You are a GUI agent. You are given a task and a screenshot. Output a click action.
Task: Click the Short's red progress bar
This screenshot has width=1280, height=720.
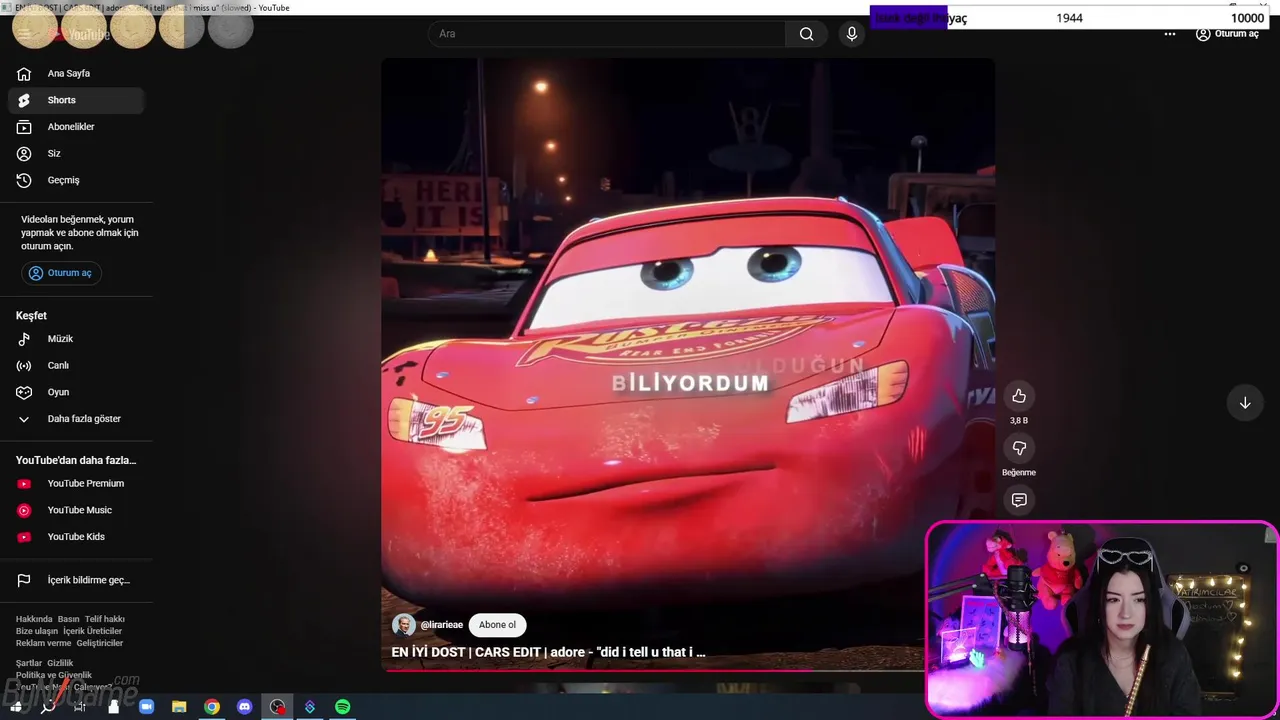653,670
